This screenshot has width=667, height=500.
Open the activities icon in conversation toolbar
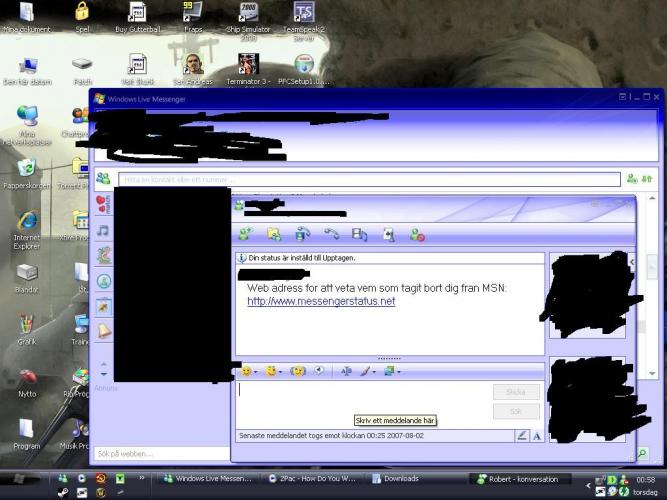tap(359, 234)
